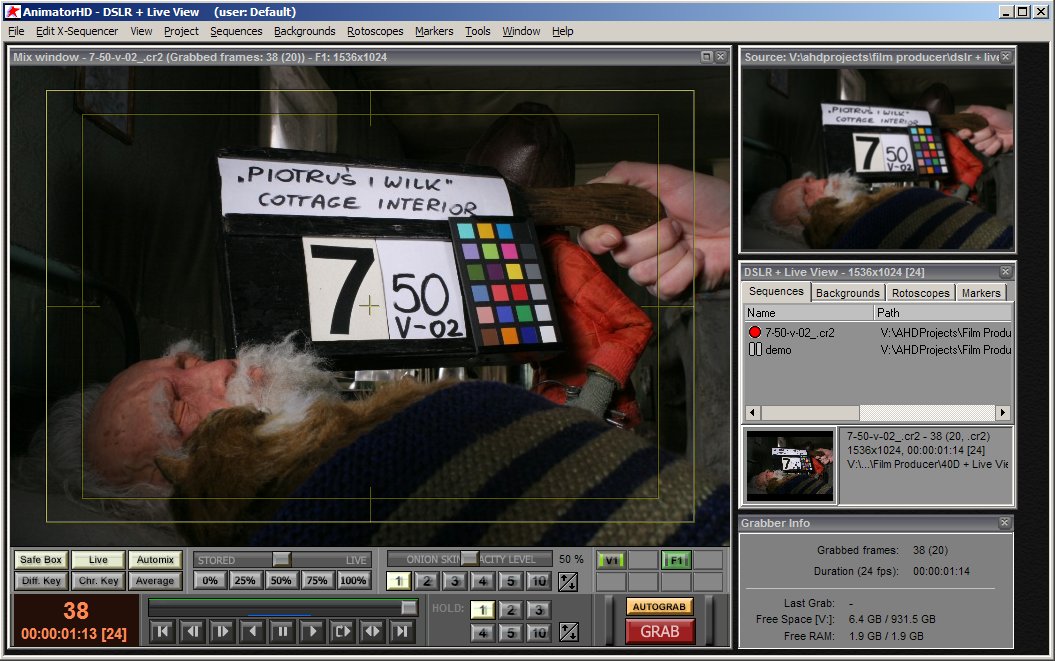The height and width of the screenshot is (661, 1055).
Task: Toggle the loop playback icon
Action: click(342, 631)
